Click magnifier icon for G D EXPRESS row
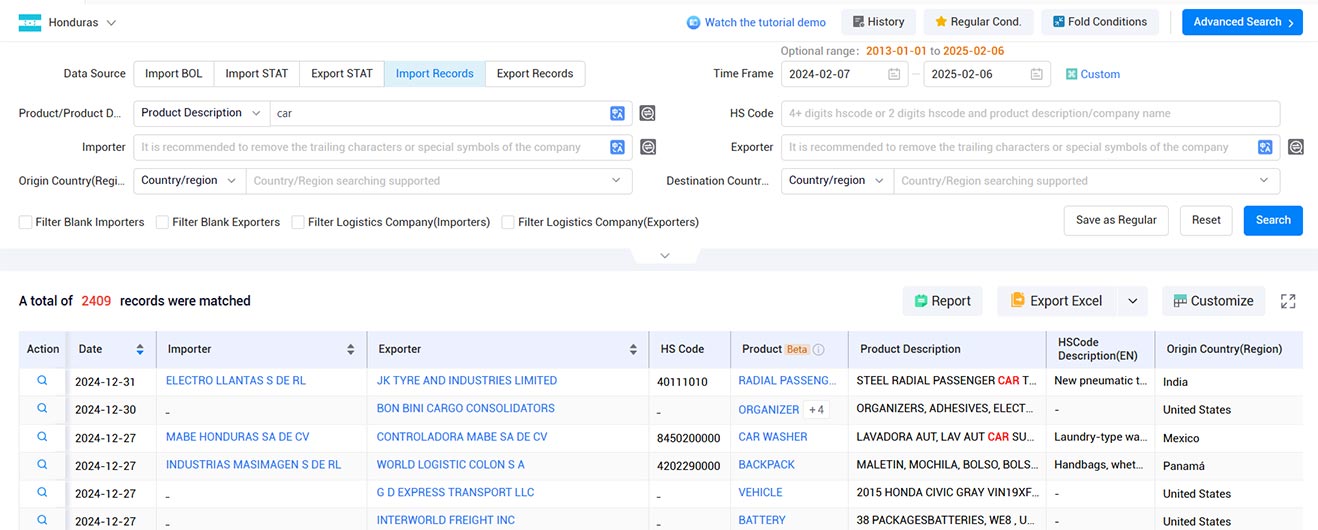 tap(42, 493)
